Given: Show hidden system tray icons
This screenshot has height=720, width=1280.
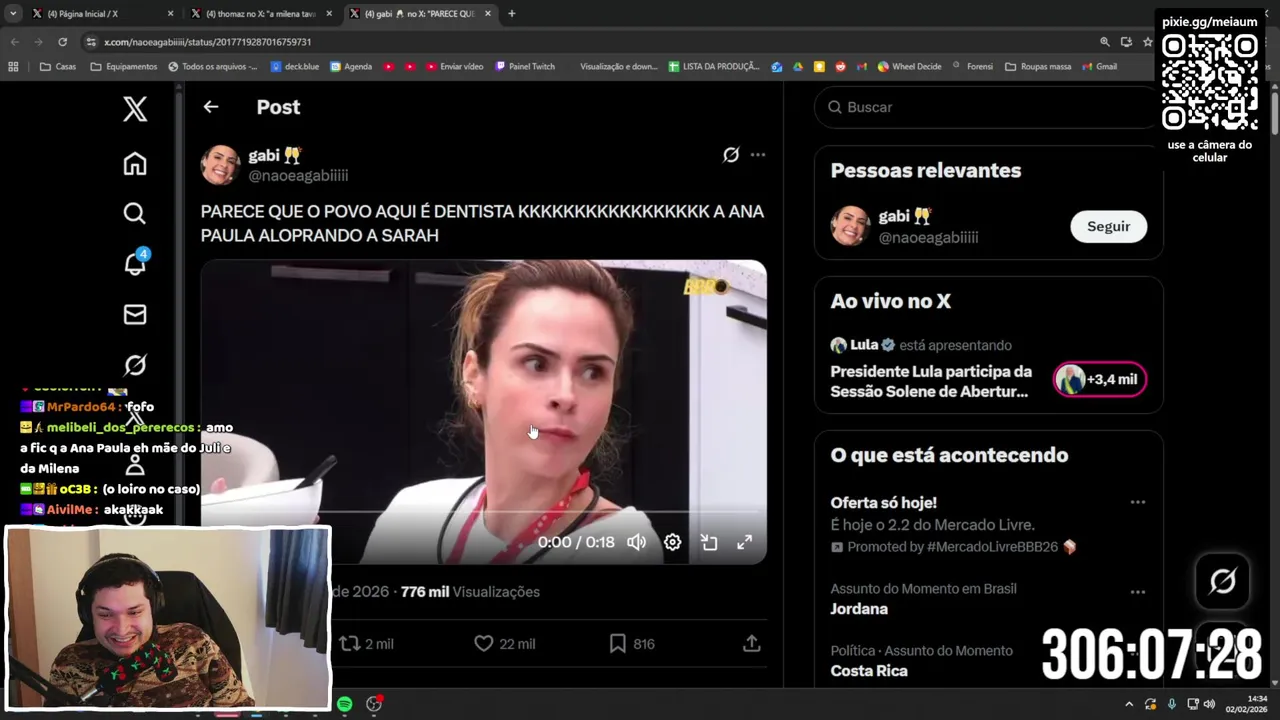Looking at the screenshot, I should coord(1129,704).
